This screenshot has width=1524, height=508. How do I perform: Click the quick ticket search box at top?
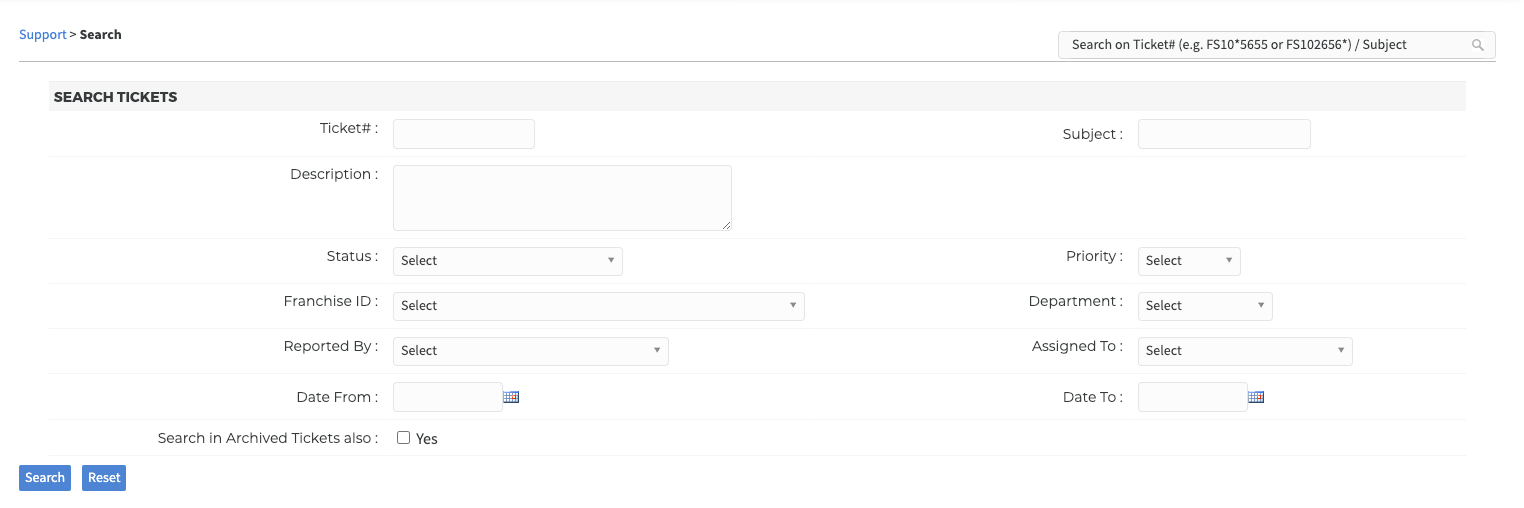click(x=1276, y=45)
